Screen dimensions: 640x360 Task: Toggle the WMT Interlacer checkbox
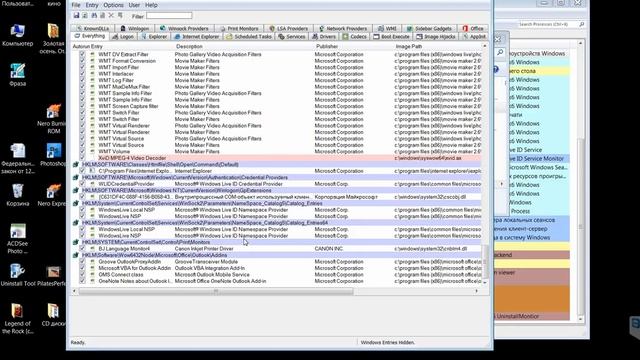(x=82, y=74)
